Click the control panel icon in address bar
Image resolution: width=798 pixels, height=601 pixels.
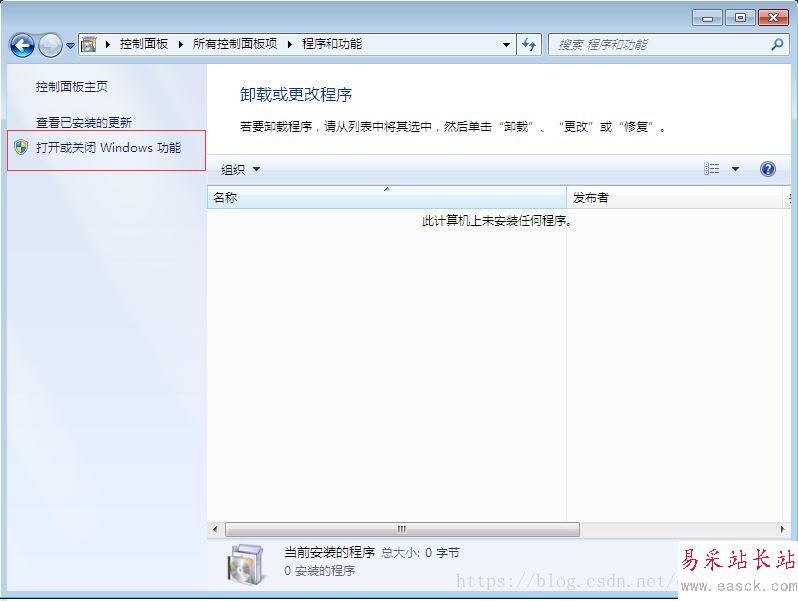tap(89, 44)
